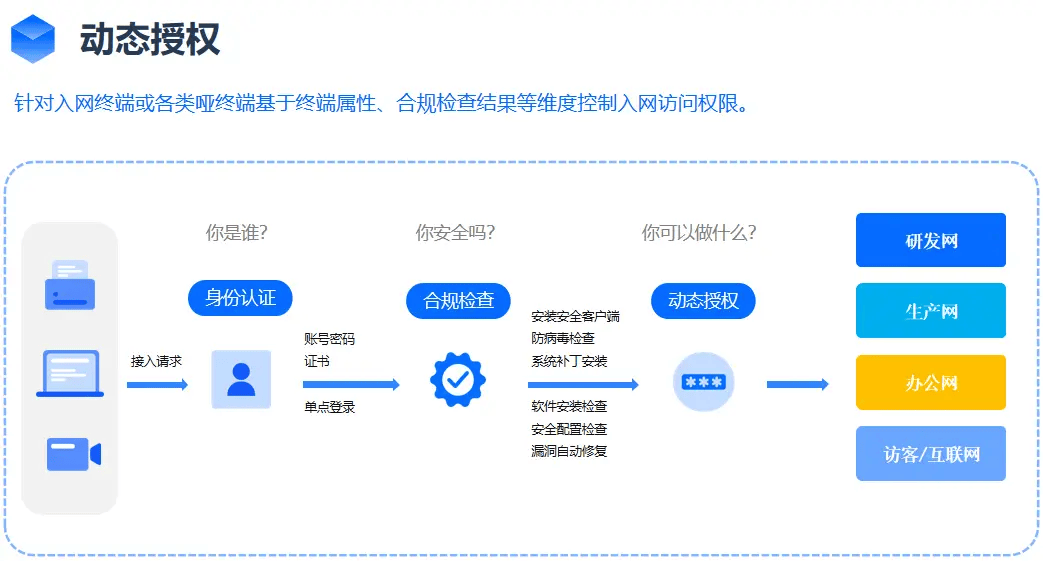
Task: Select the 账号密码 text
Action: click(330, 339)
